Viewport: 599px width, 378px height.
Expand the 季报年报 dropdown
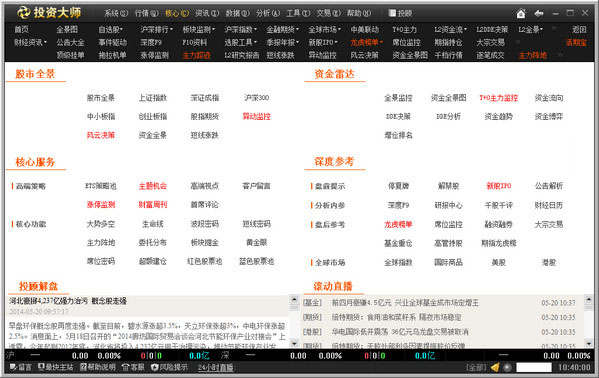(283, 42)
